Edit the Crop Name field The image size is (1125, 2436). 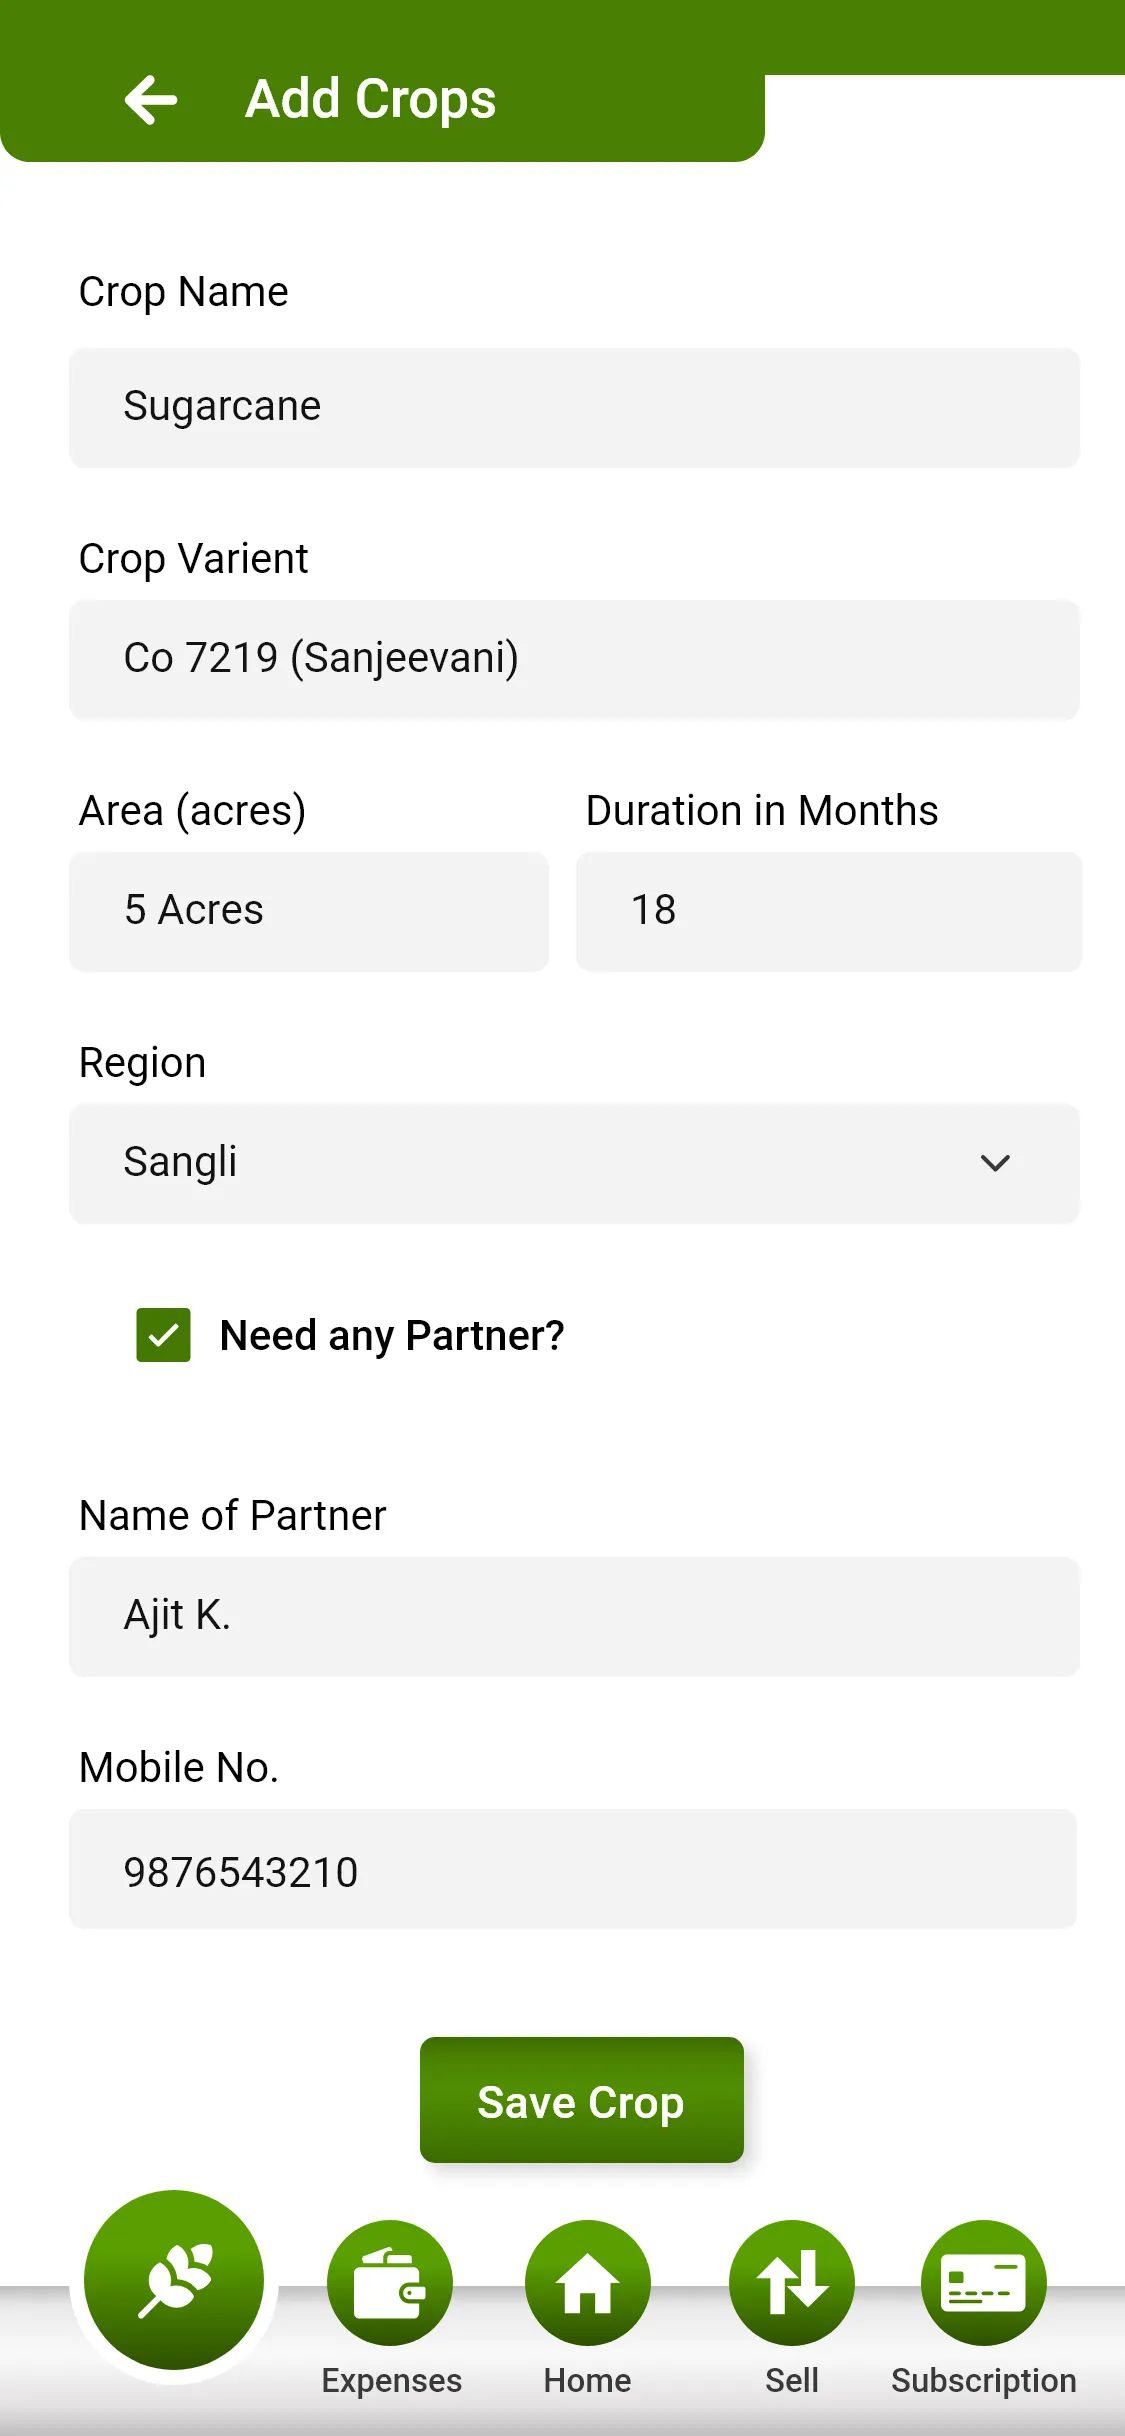574,407
